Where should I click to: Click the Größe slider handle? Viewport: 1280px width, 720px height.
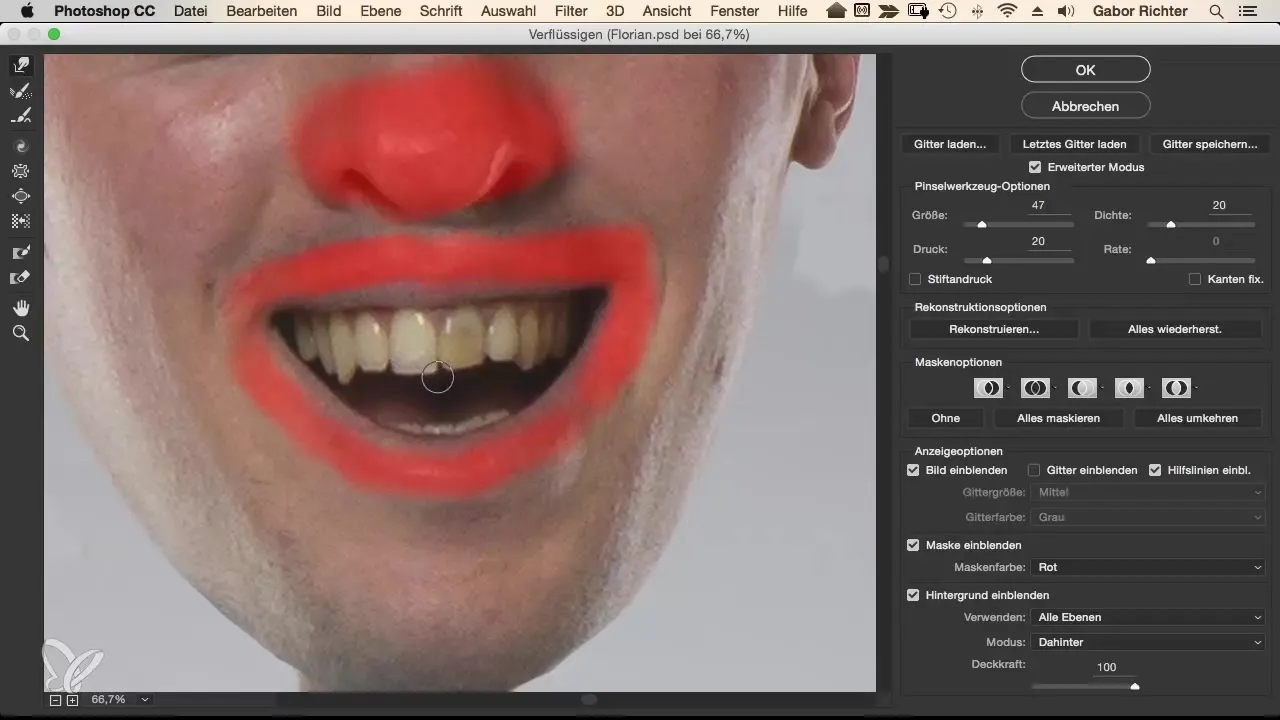click(982, 225)
